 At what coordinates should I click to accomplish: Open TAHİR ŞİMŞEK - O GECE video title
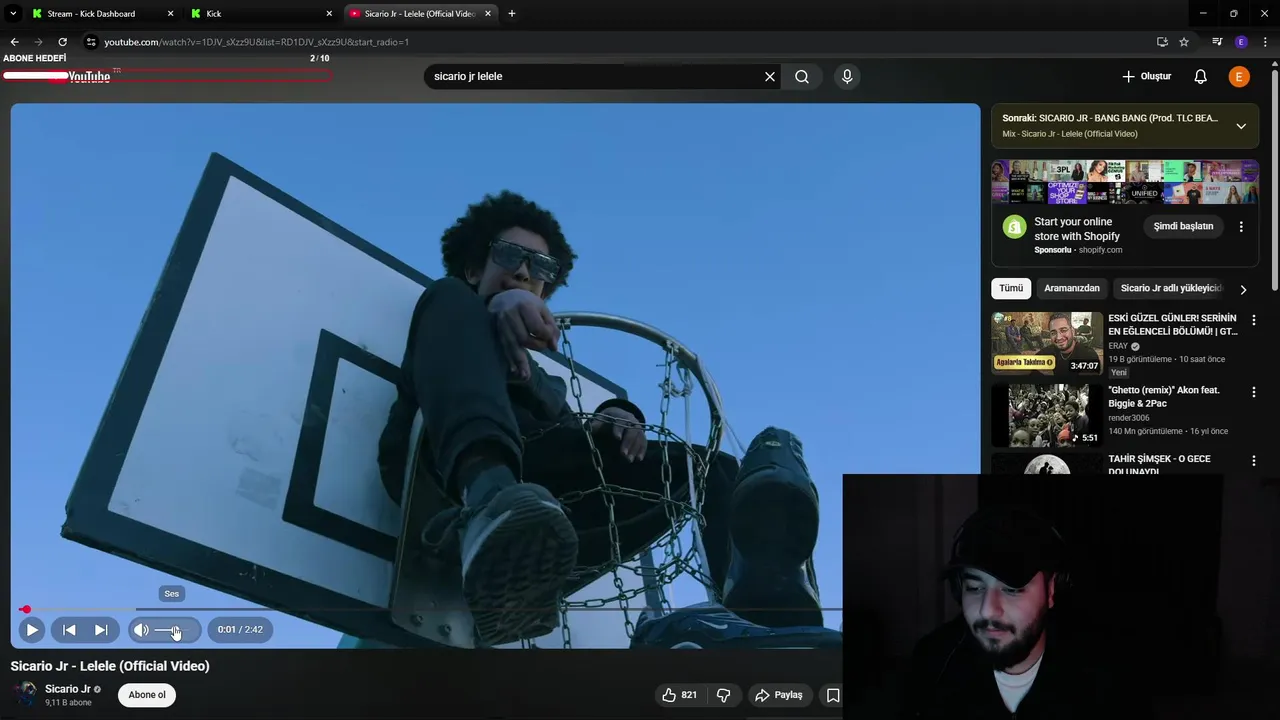click(x=1159, y=464)
